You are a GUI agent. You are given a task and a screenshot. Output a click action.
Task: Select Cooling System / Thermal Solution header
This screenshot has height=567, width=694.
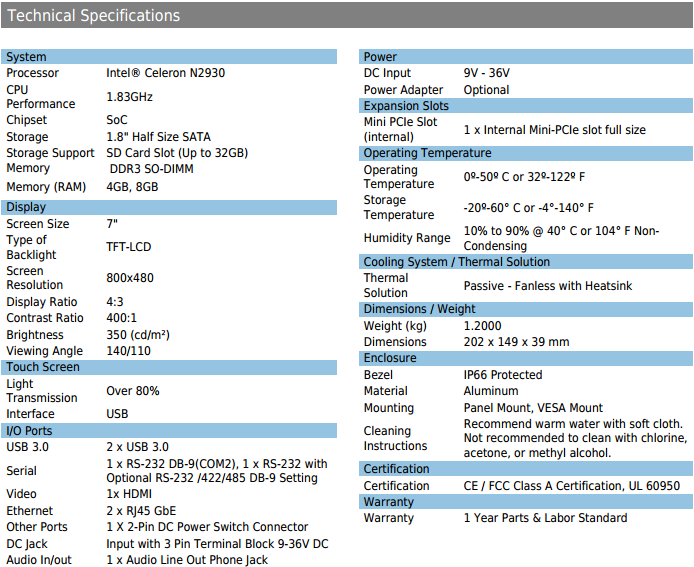[x=526, y=262]
